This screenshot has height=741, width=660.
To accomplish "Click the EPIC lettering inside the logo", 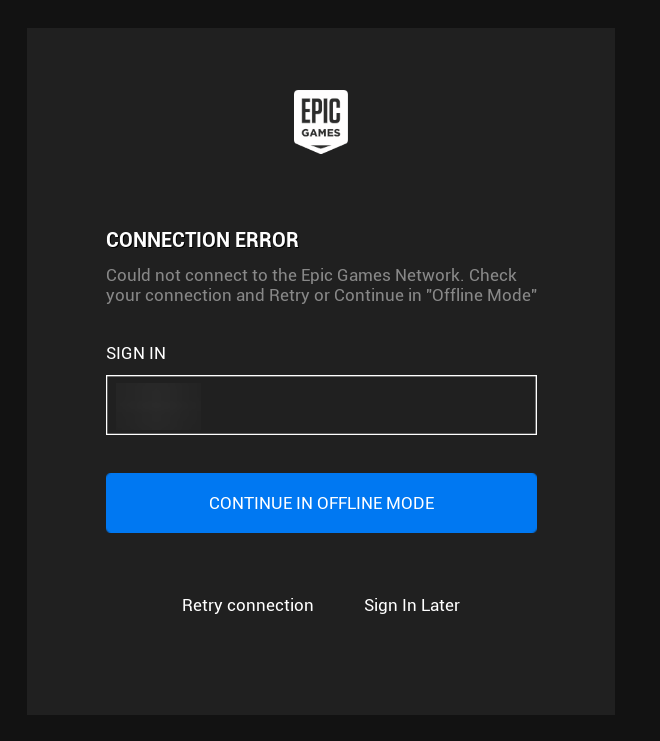I will [321, 111].
